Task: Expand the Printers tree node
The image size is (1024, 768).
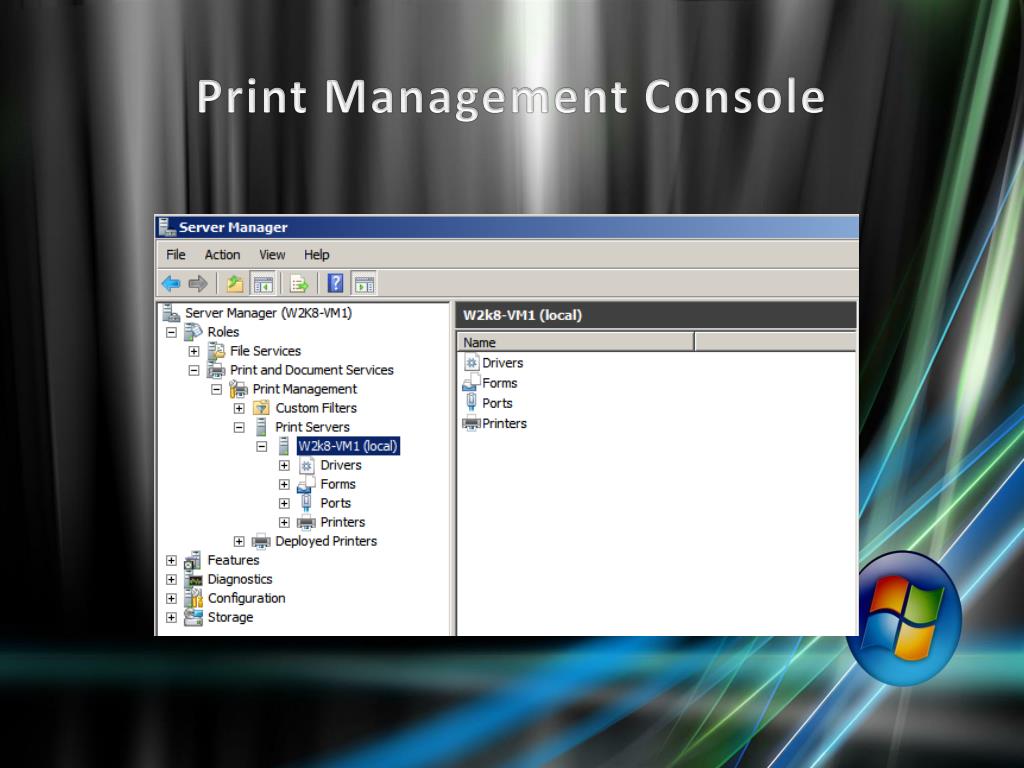Action: pyautogui.click(x=284, y=522)
